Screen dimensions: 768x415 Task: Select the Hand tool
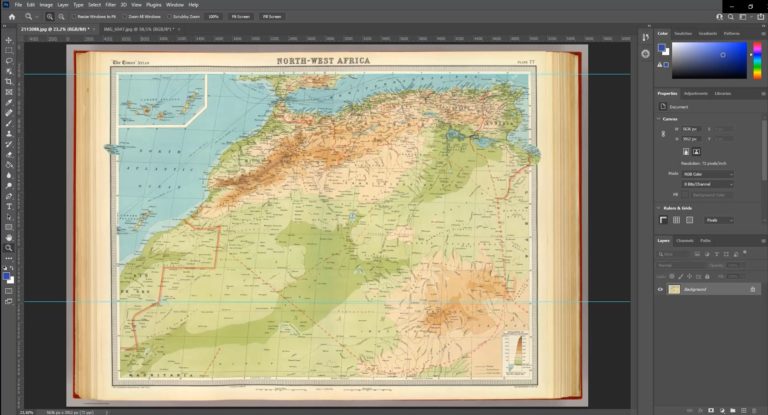(9, 238)
